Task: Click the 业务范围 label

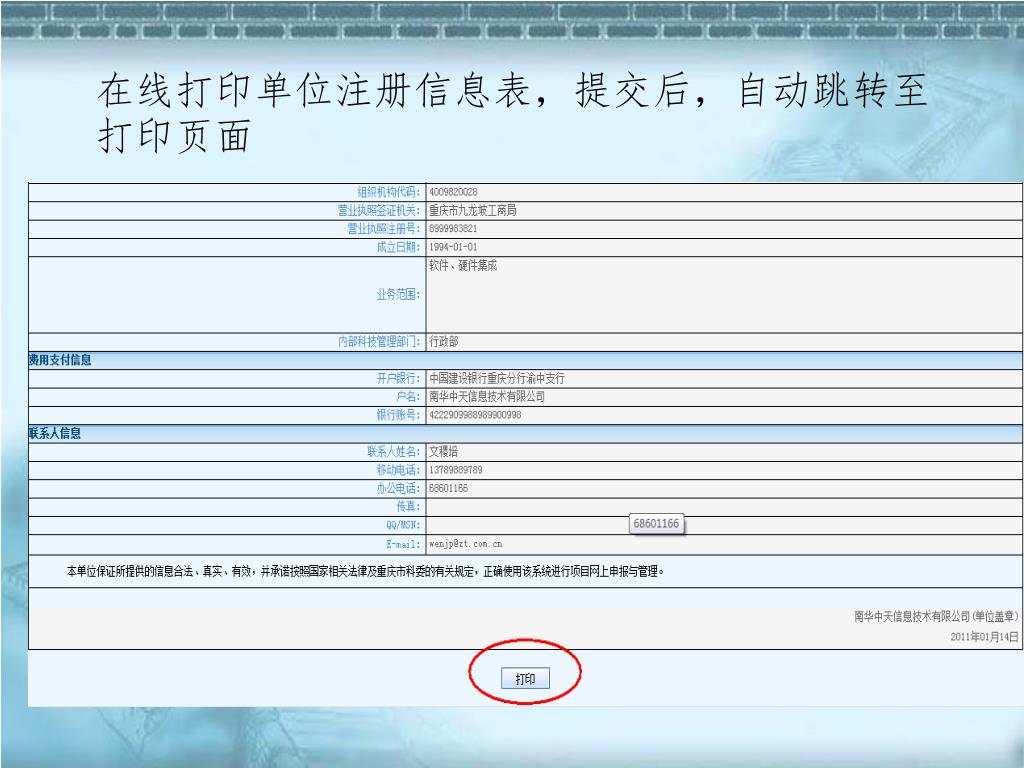Action: click(398, 295)
